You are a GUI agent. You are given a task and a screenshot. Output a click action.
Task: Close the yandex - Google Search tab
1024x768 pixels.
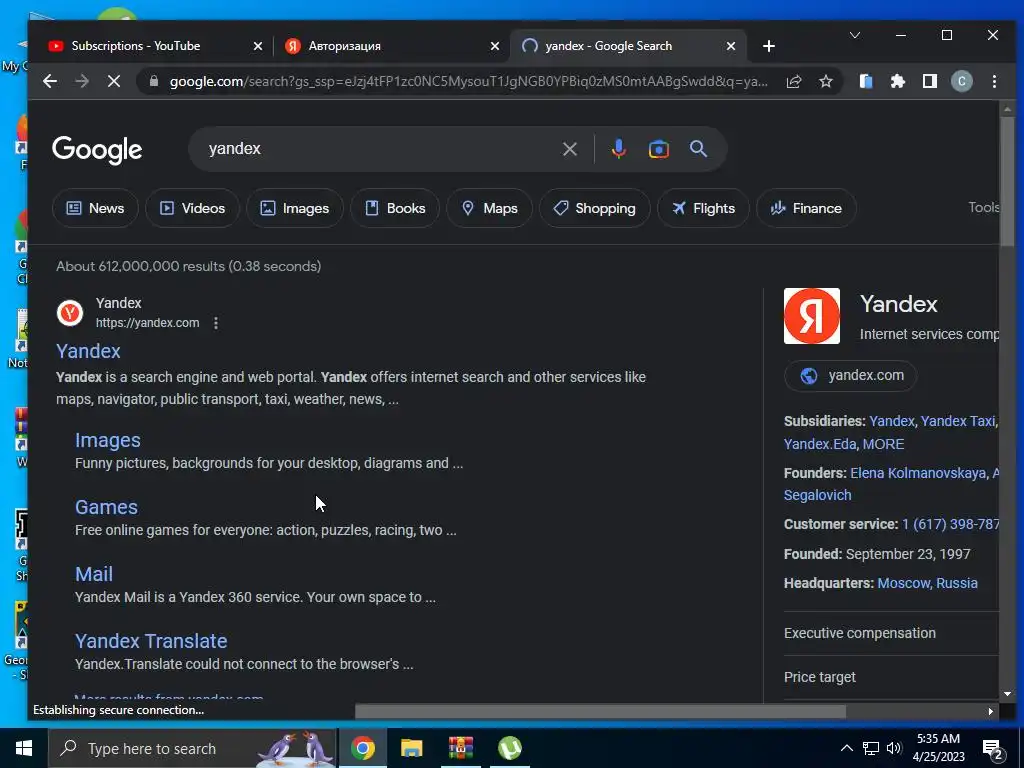click(731, 46)
